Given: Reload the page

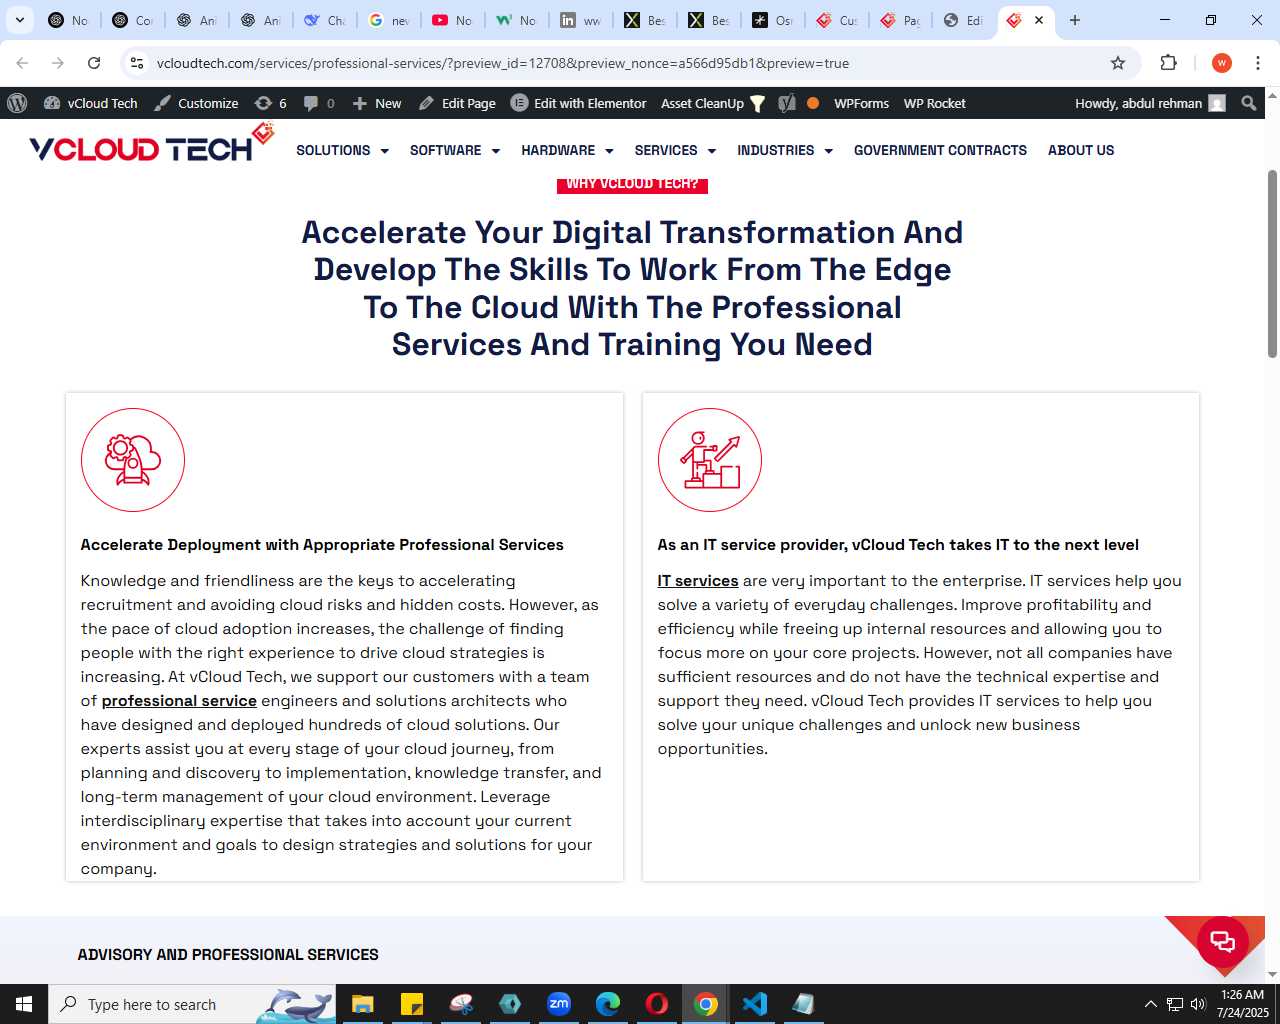Looking at the screenshot, I should click(x=94, y=63).
